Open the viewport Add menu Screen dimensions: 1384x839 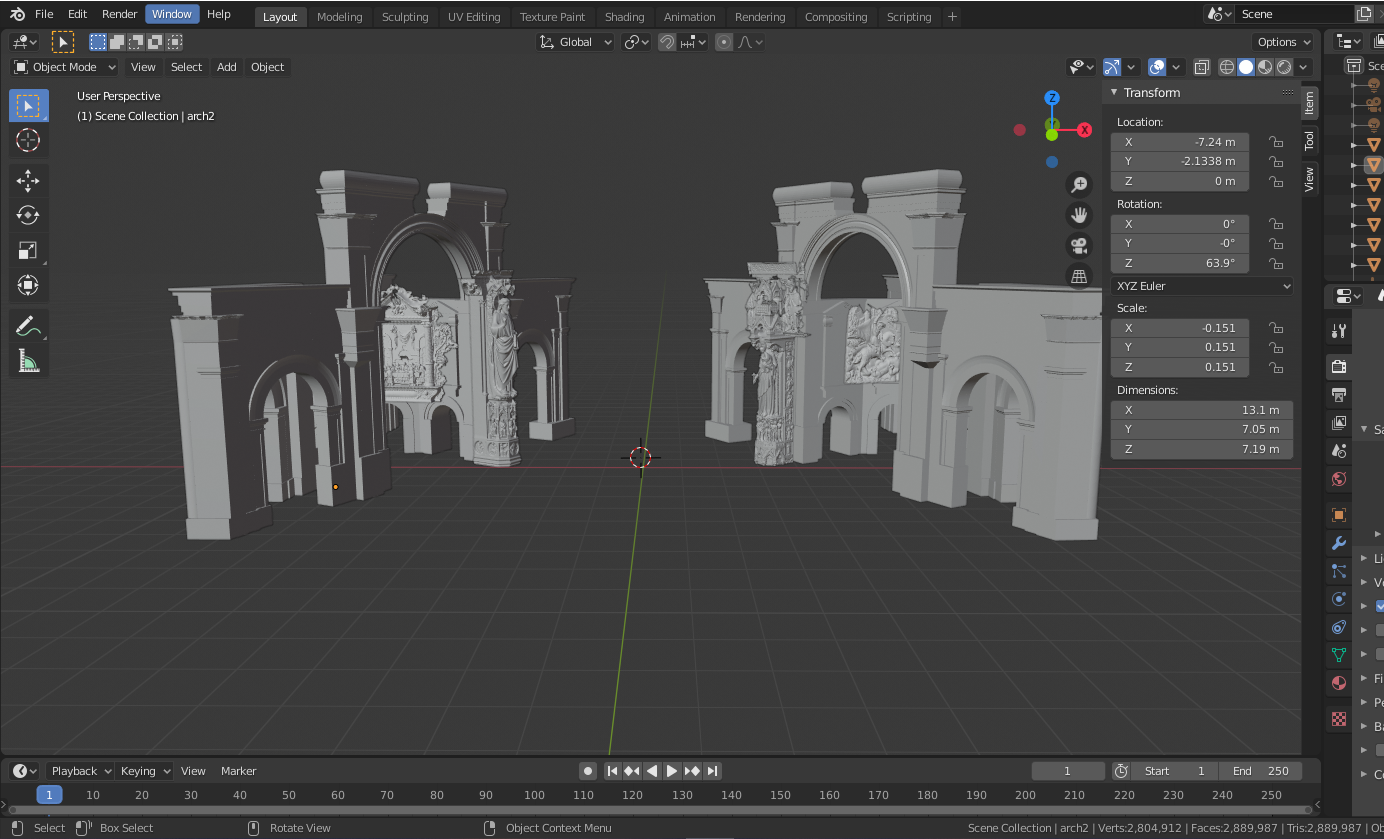[227, 67]
